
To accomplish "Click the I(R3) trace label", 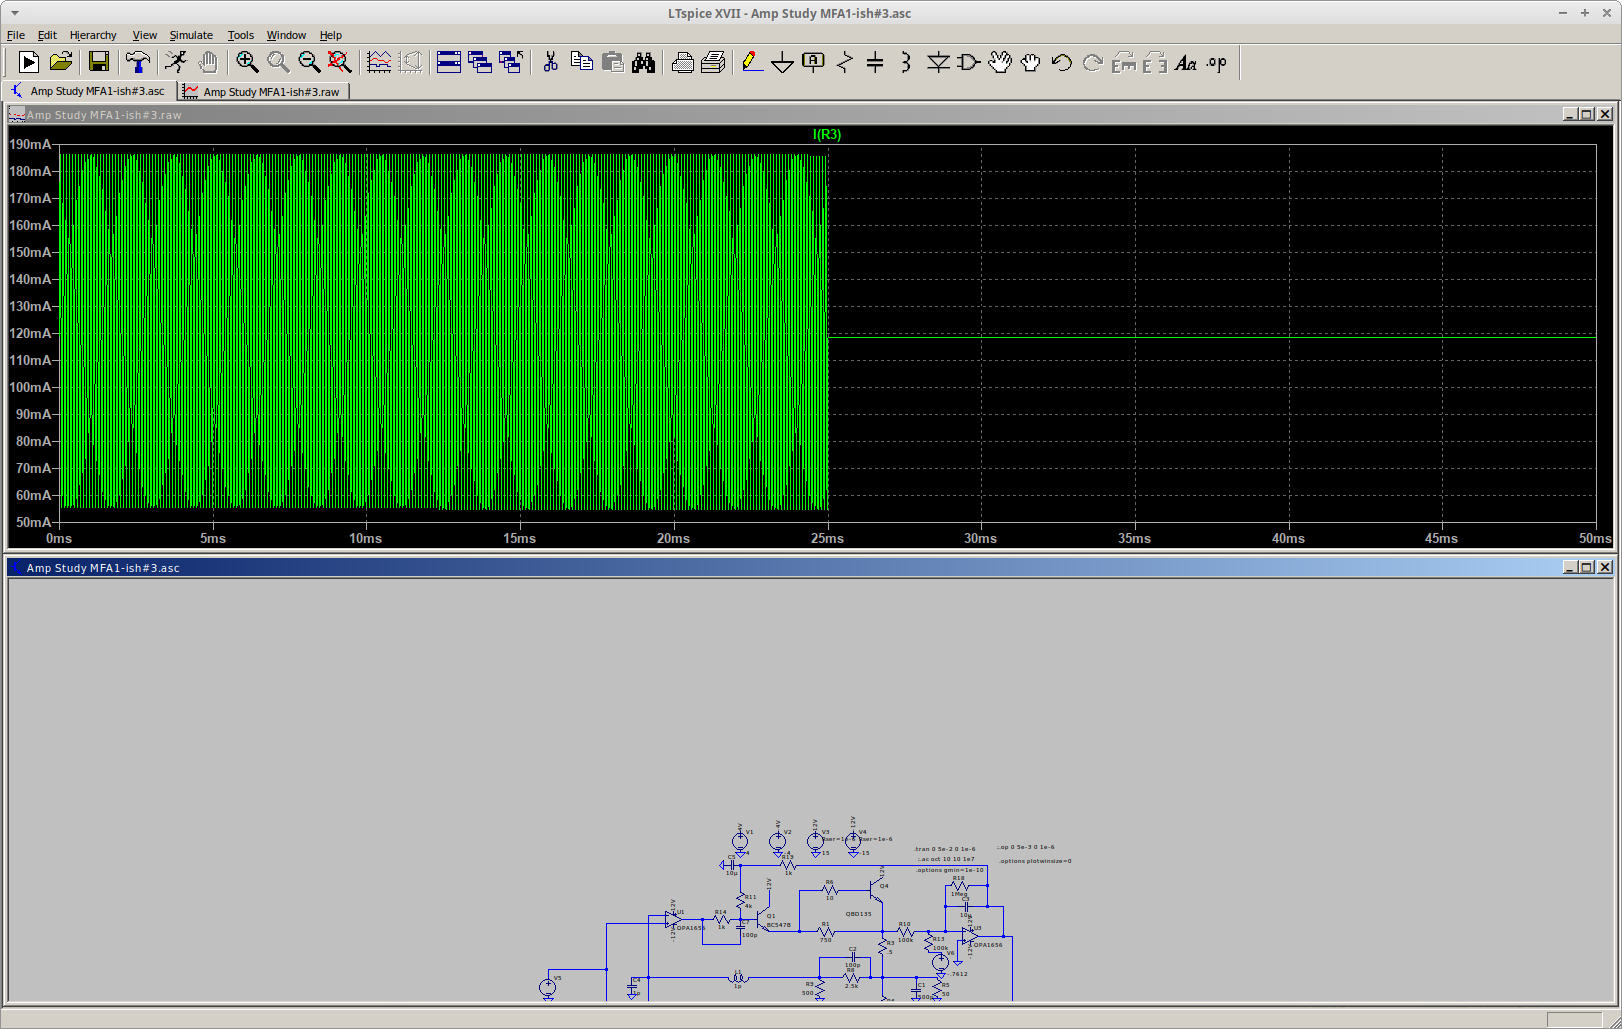I will 827,135.
